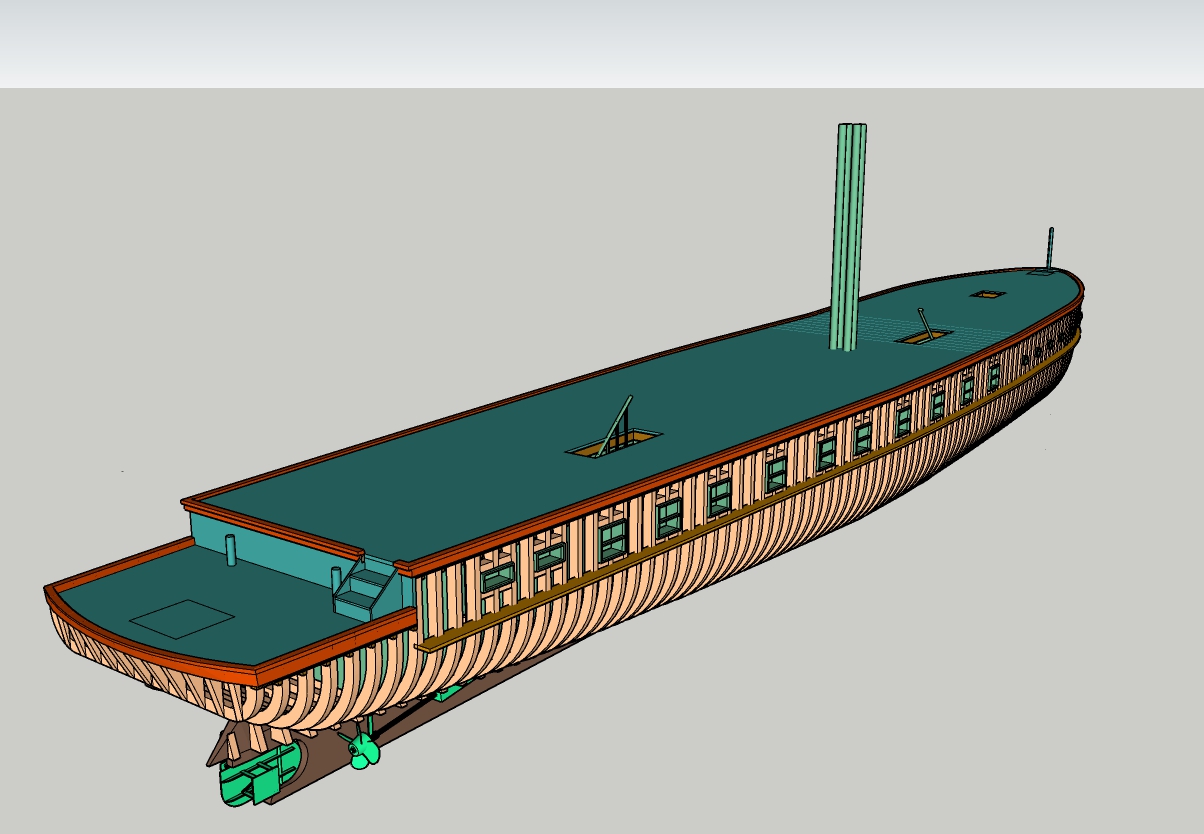Click the thin post at the ship's bow

[x=1050, y=247]
